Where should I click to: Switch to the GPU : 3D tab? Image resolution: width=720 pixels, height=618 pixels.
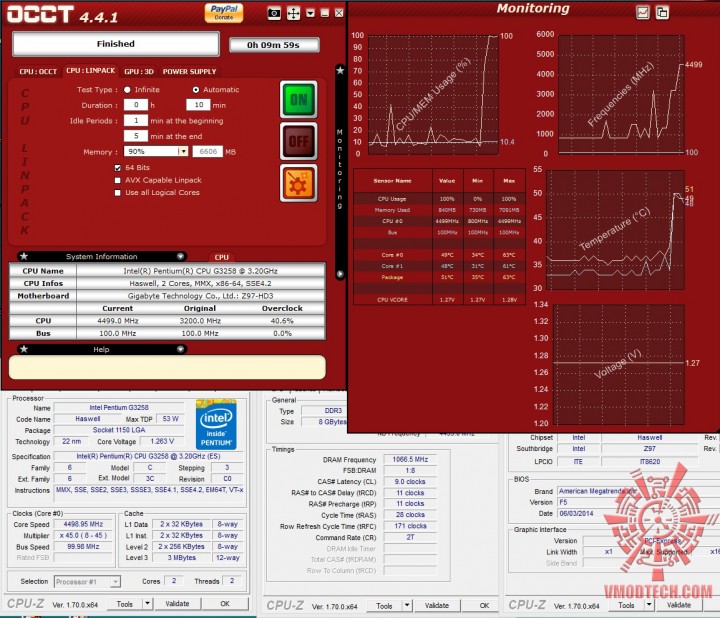139,72
